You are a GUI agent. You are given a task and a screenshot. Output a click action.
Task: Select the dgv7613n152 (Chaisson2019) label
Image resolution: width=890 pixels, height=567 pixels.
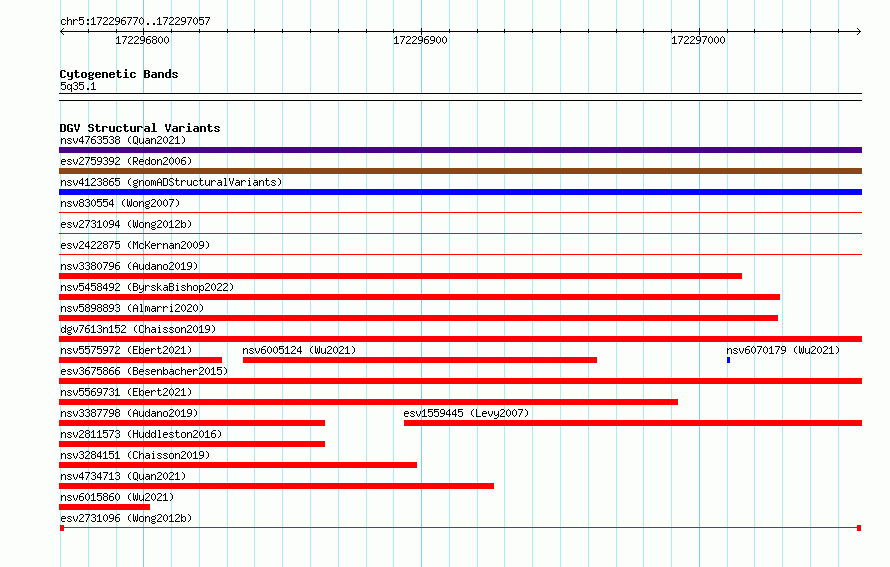(x=138, y=329)
